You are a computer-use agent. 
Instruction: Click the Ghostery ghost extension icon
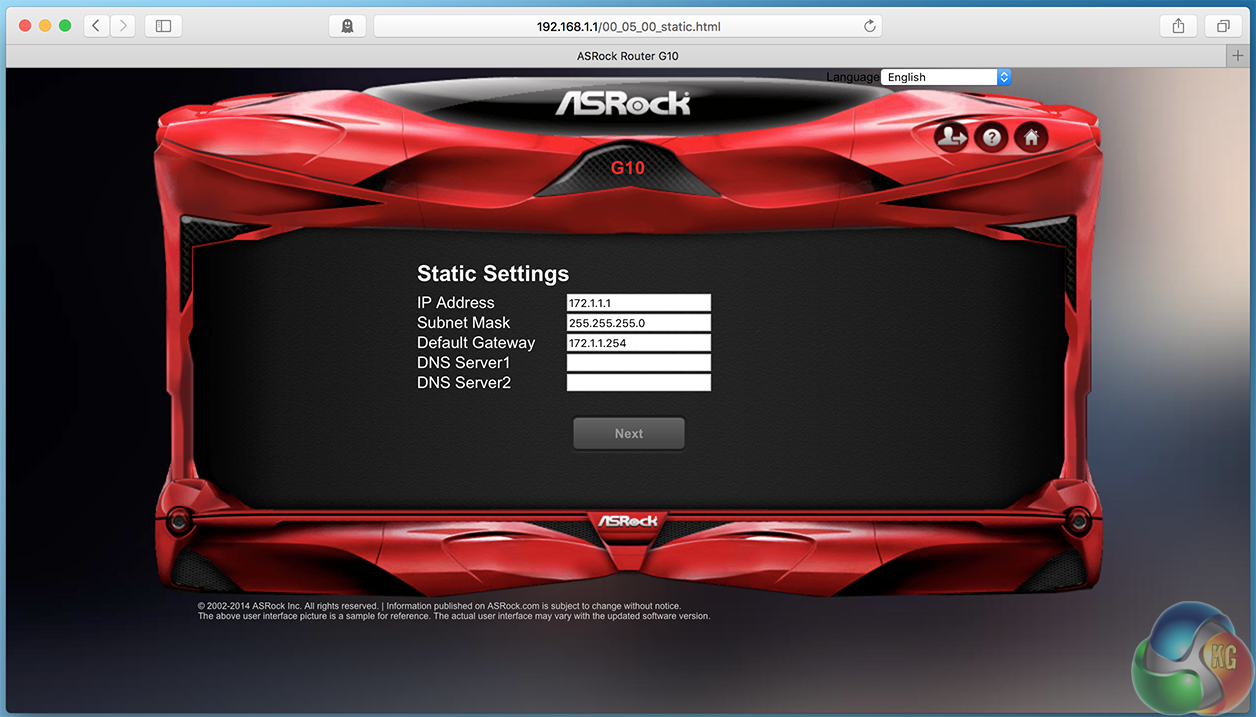(347, 26)
